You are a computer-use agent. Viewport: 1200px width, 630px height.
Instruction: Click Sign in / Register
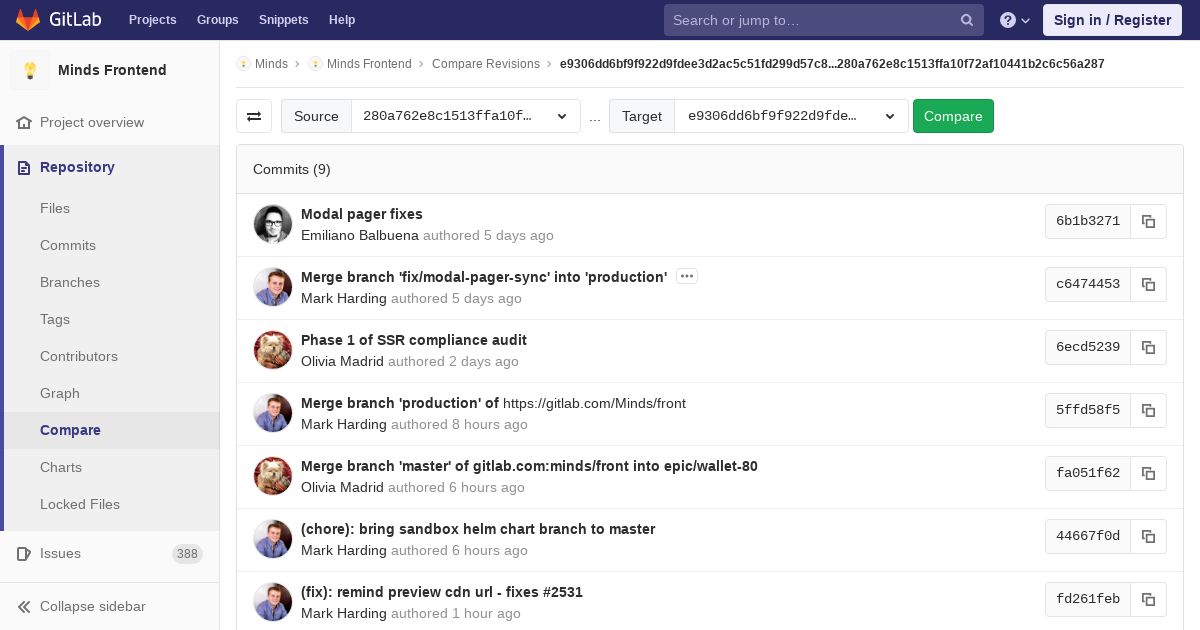1112,20
